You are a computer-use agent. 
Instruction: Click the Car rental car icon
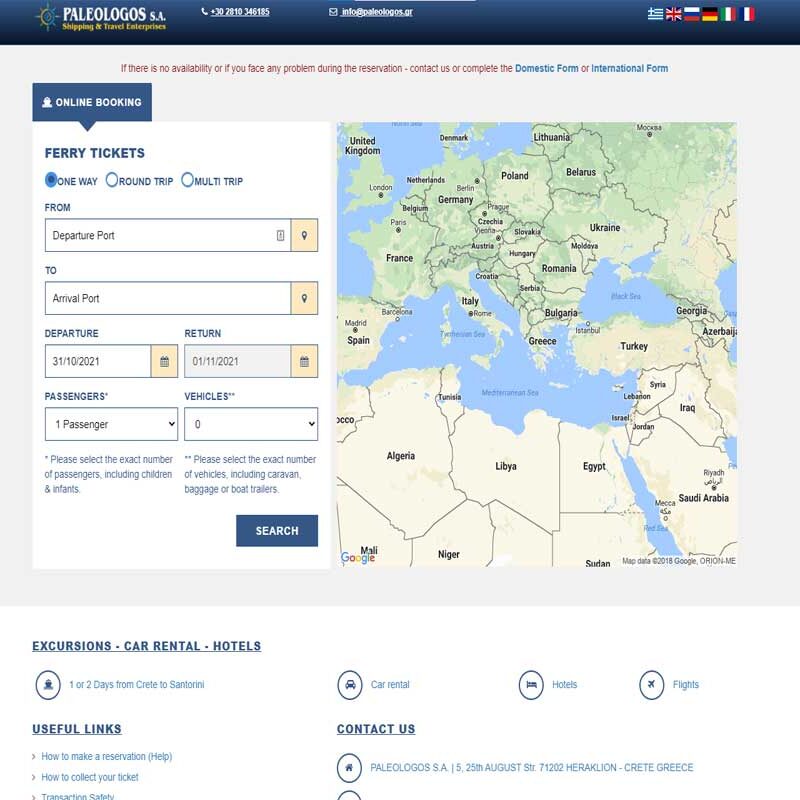pos(350,685)
